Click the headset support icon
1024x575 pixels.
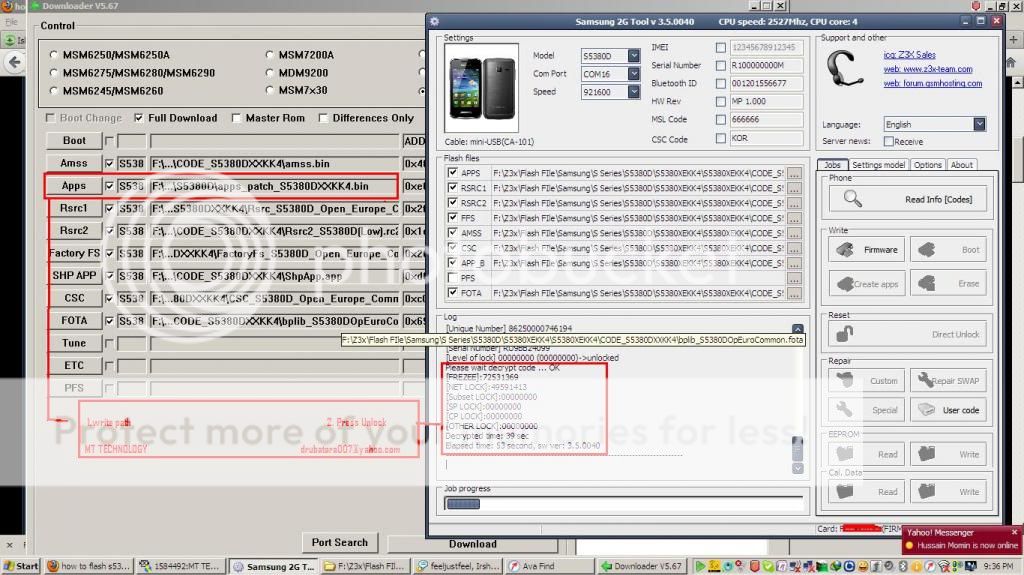pyautogui.click(x=844, y=69)
